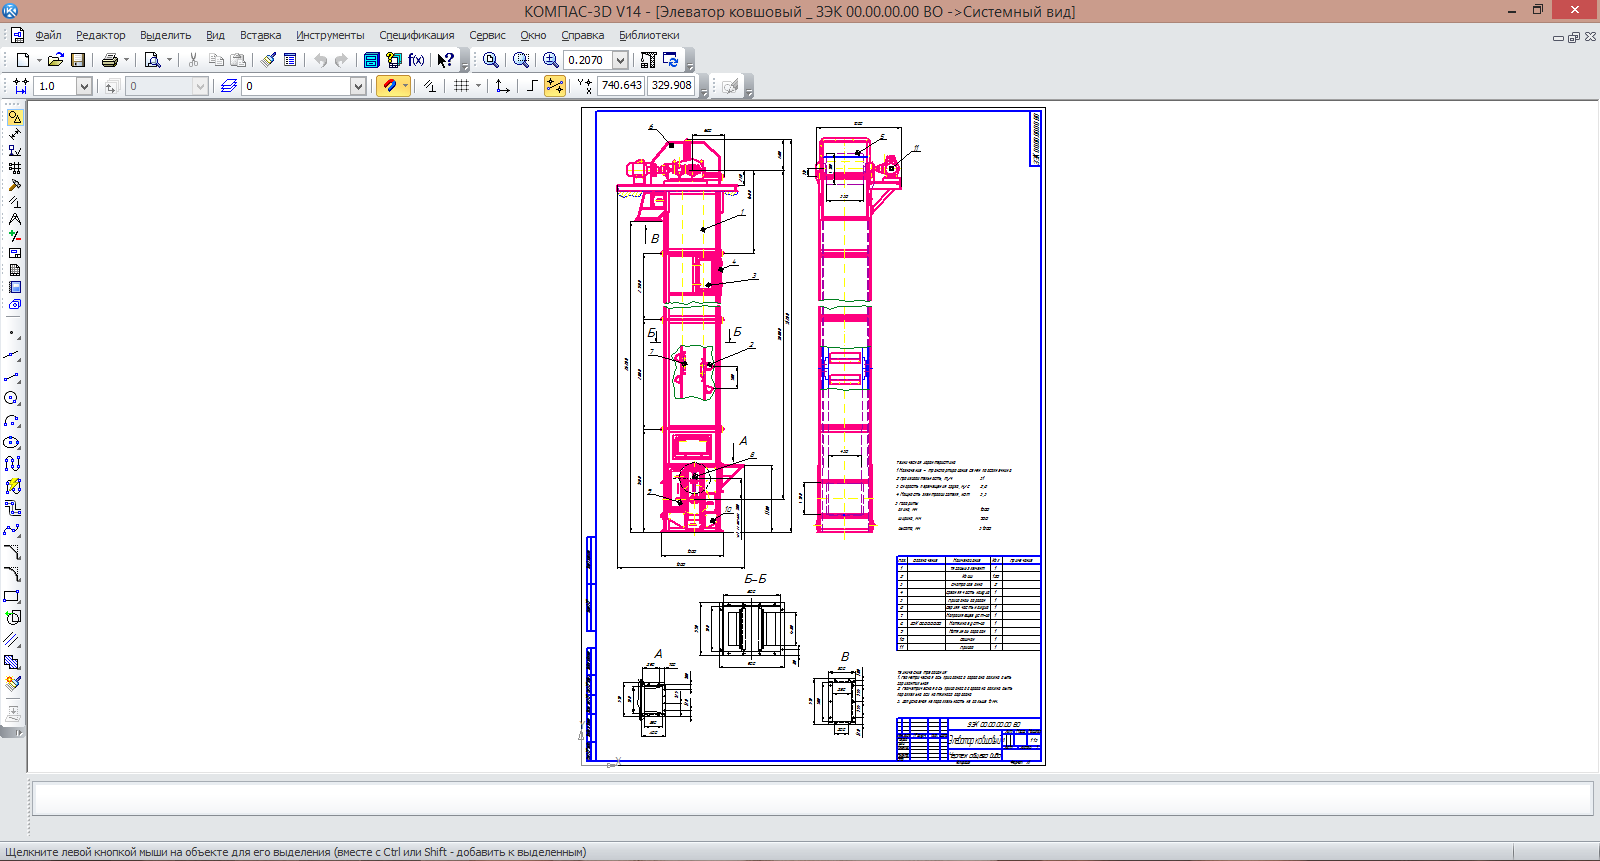Viewport: 1600px width, 861px height.
Task: Select the Bezier spline curve tool
Action: pyautogui.click(x=12, y=530)
